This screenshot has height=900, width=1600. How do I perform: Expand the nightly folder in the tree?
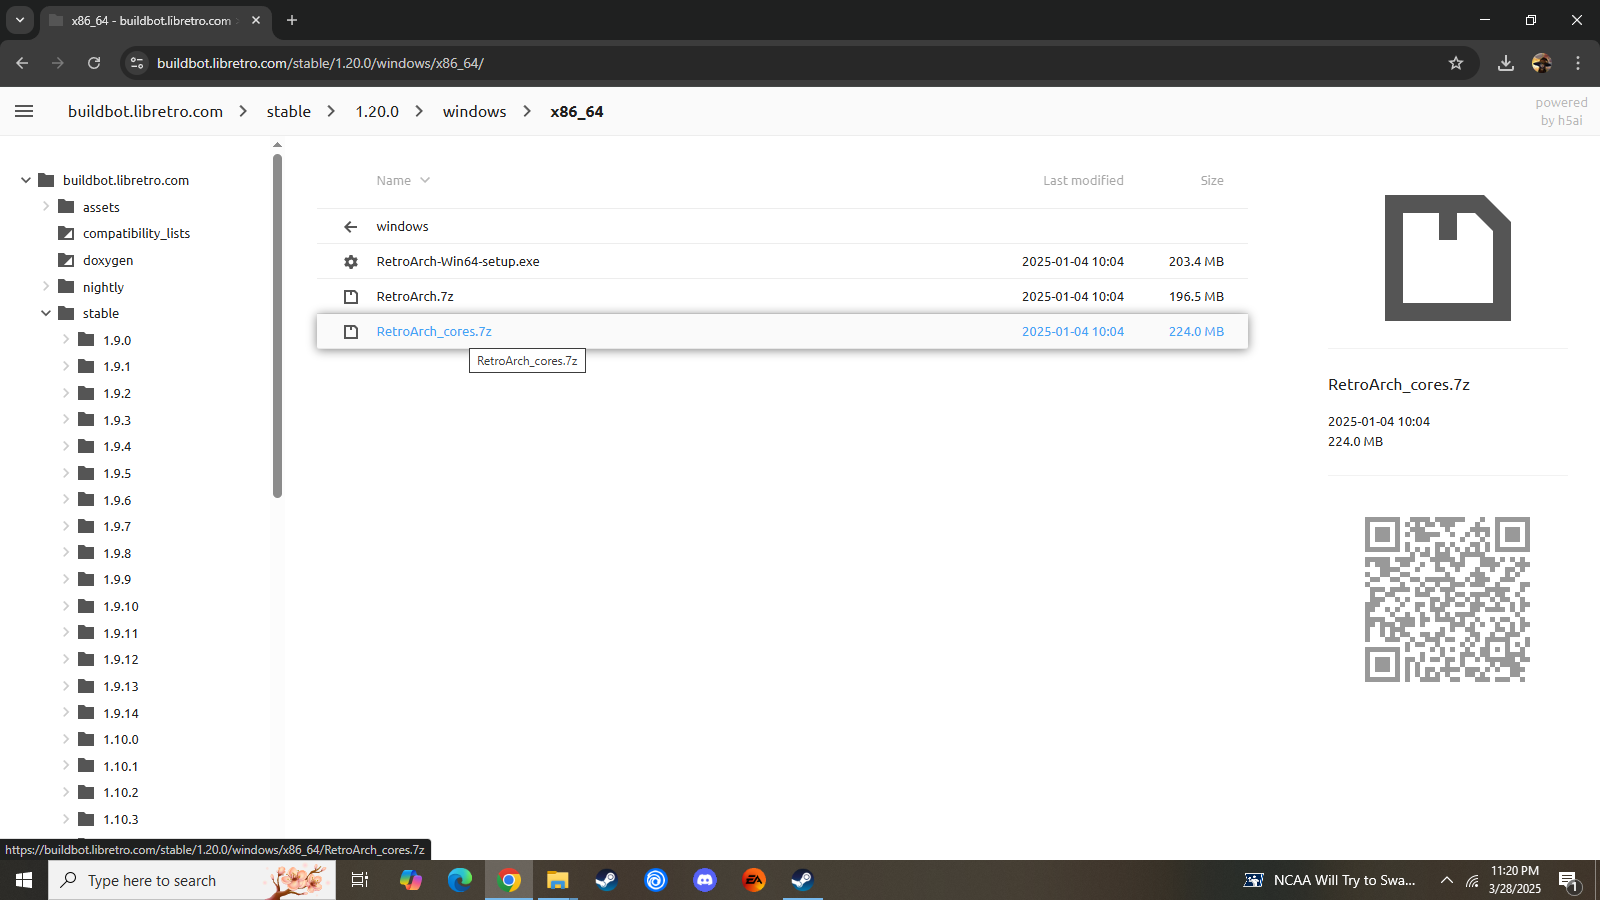point(46,286)
